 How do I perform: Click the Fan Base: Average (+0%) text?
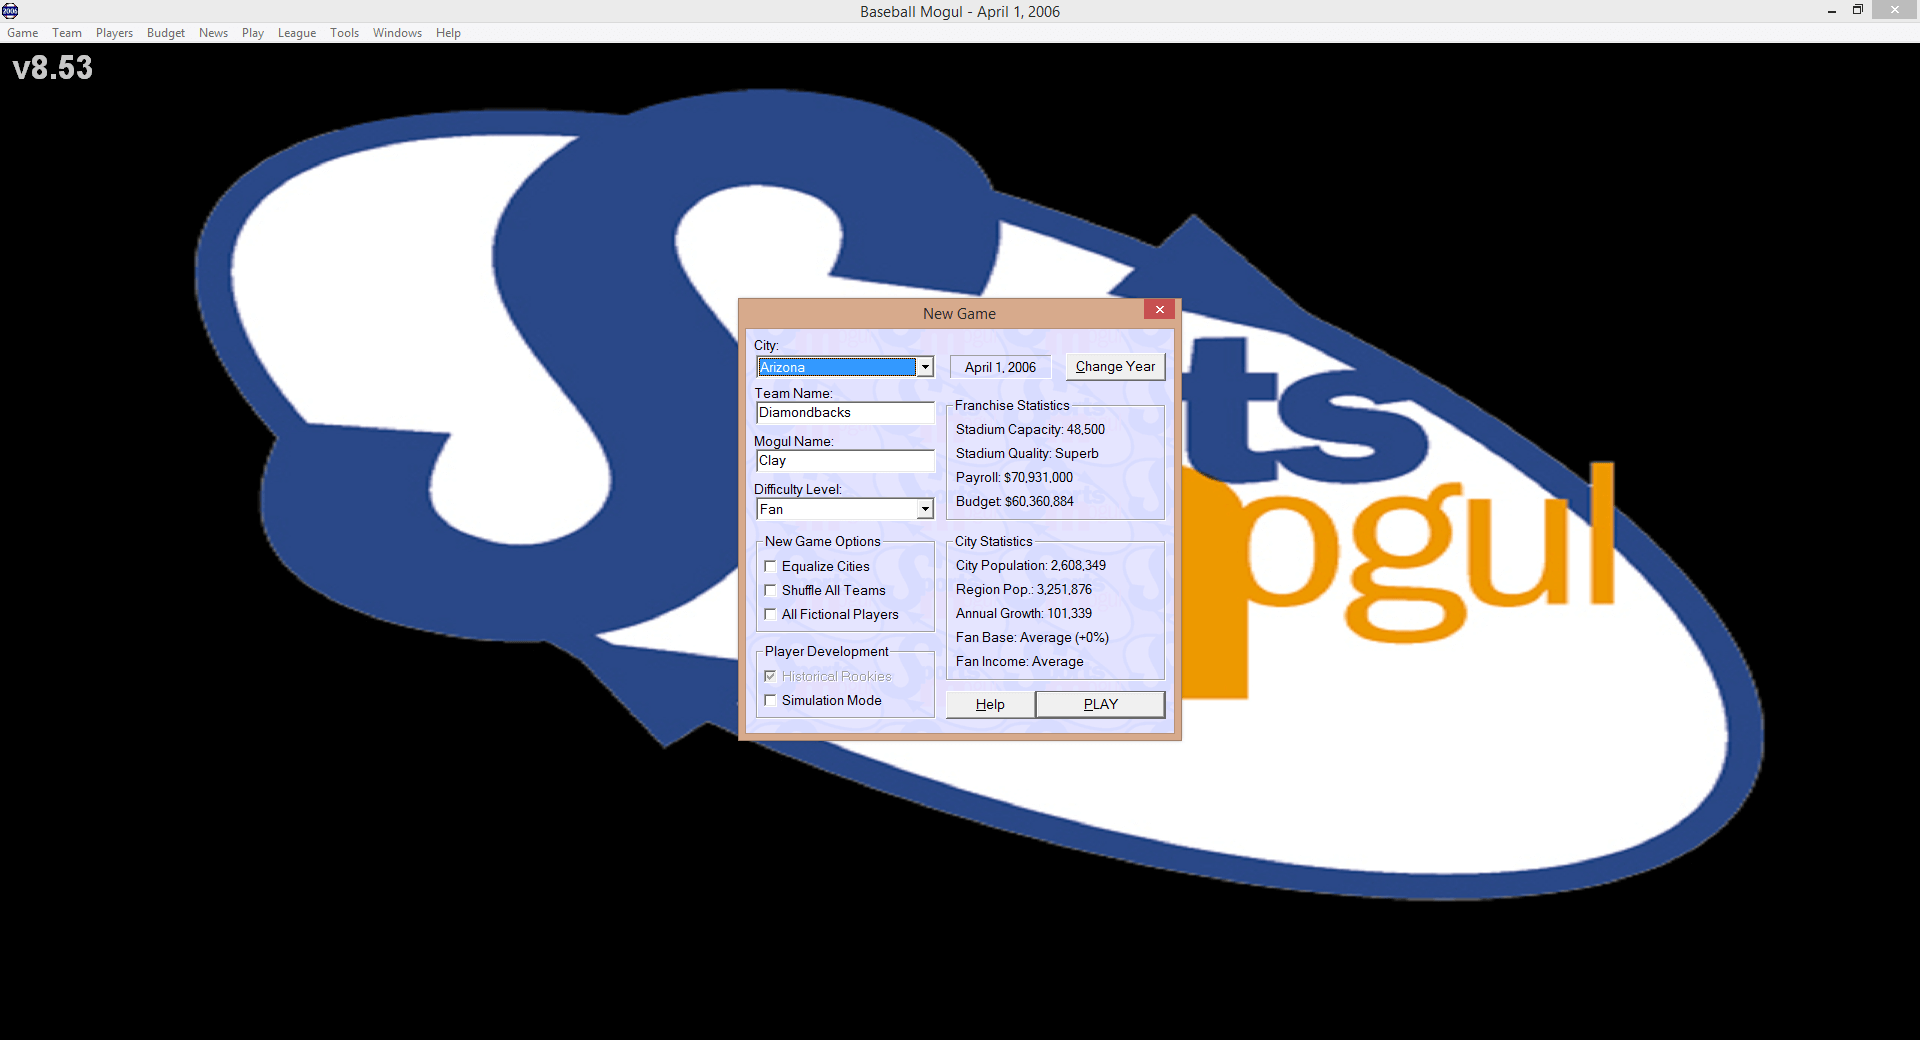1032,637
